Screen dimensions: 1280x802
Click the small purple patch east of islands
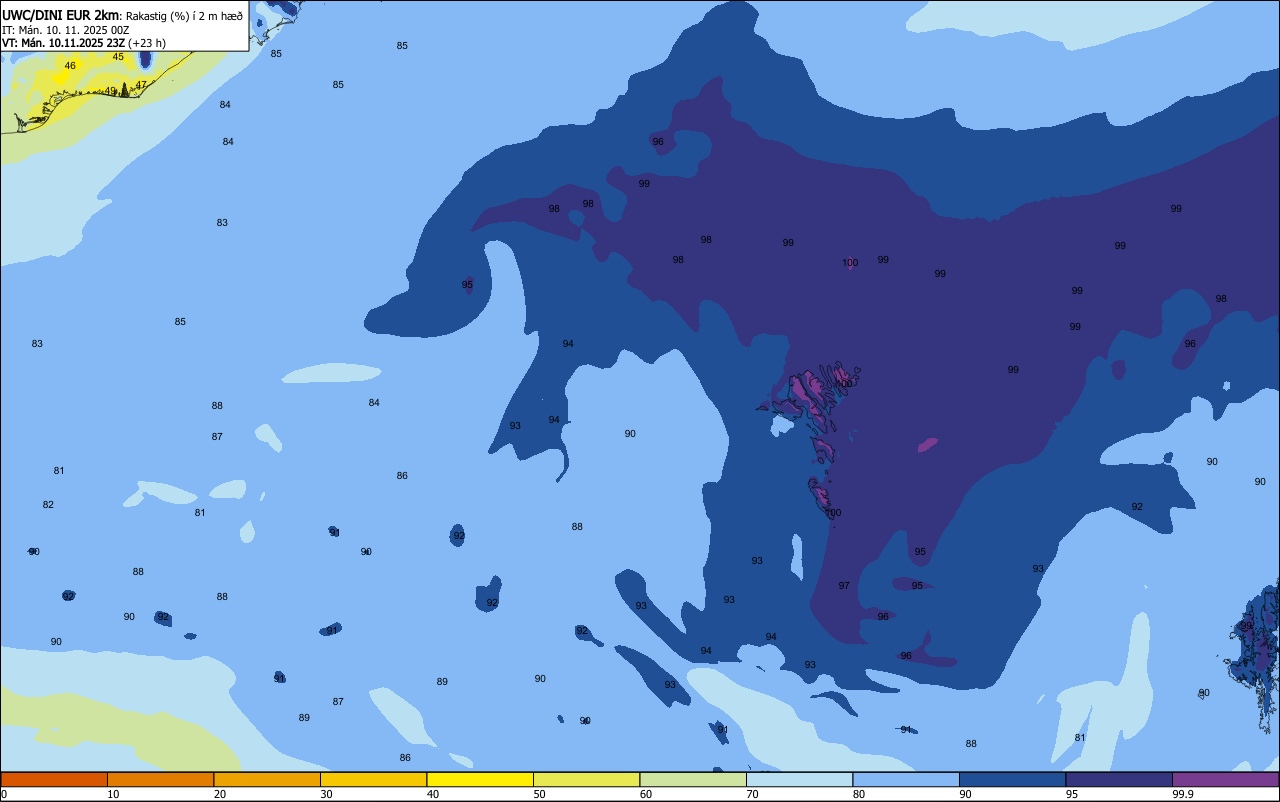point(928,445)
